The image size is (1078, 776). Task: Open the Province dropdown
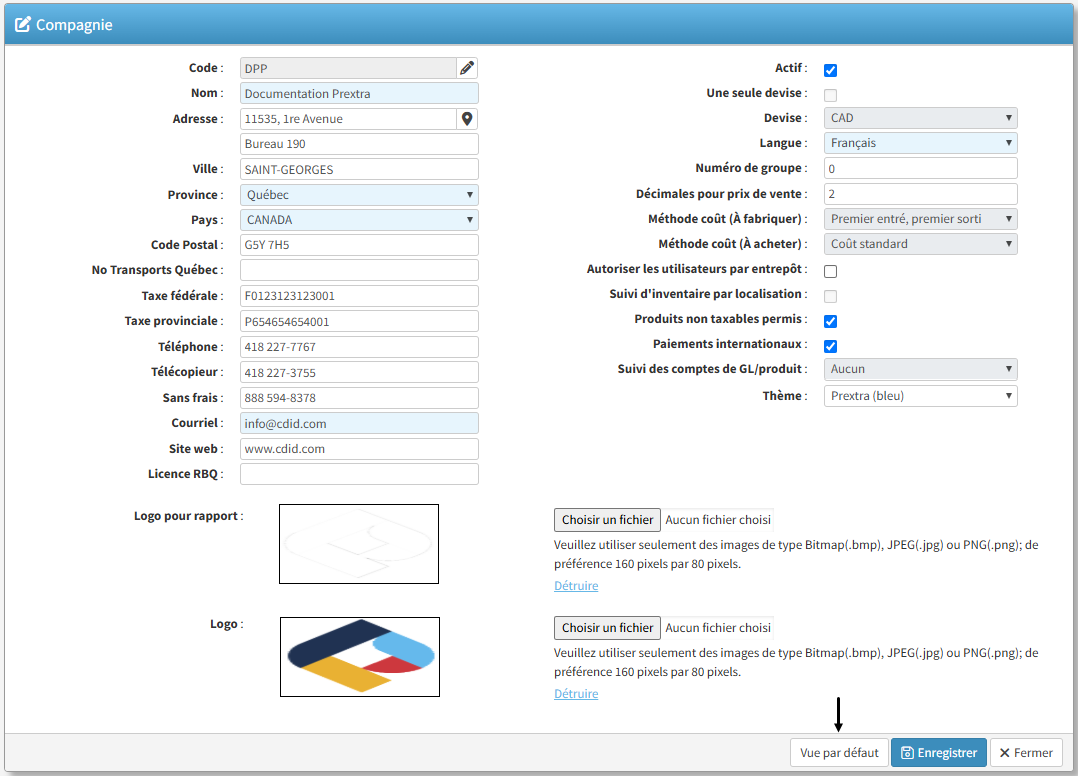tap(359, 195)
